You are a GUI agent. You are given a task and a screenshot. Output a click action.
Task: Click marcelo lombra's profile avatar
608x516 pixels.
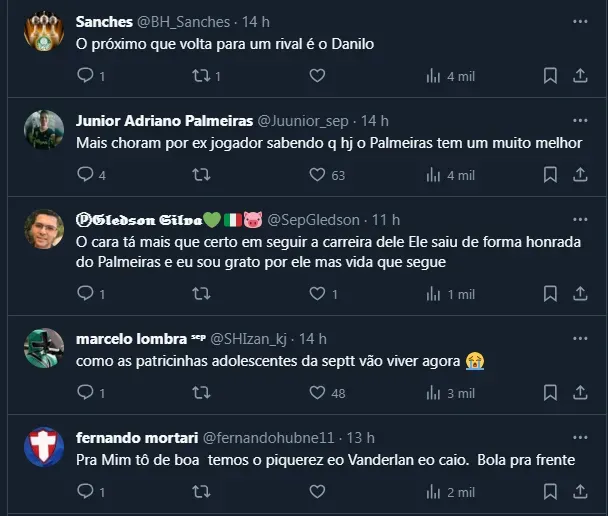point(44,348)
